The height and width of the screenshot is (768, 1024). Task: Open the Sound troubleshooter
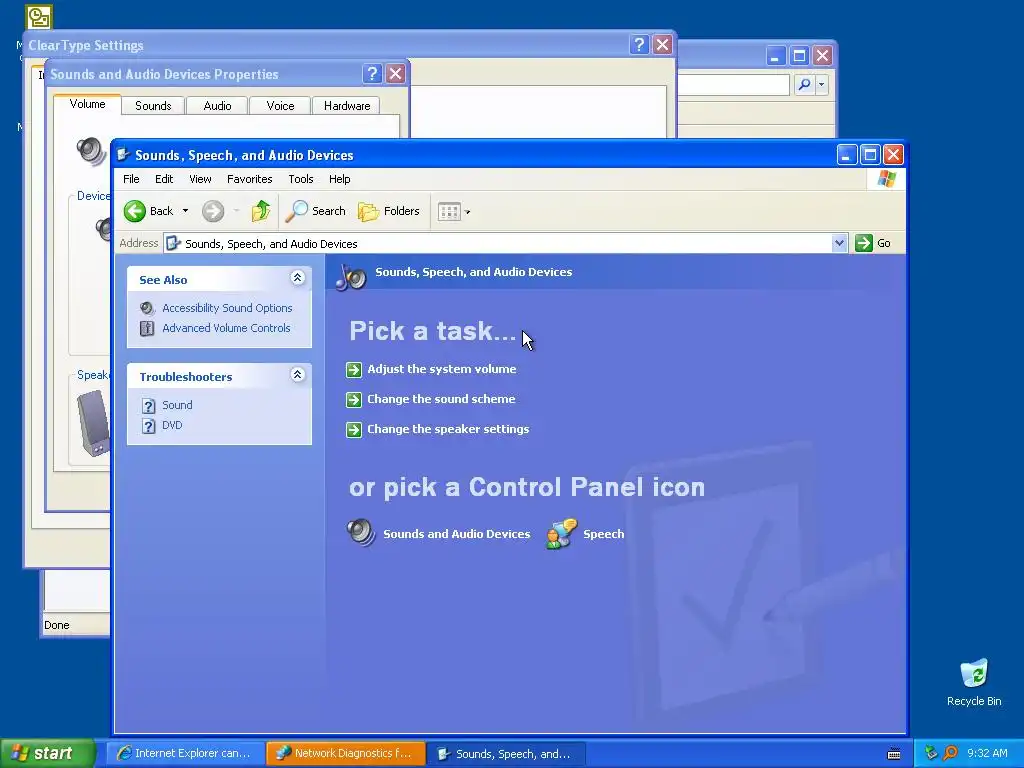tap(177, 405)
